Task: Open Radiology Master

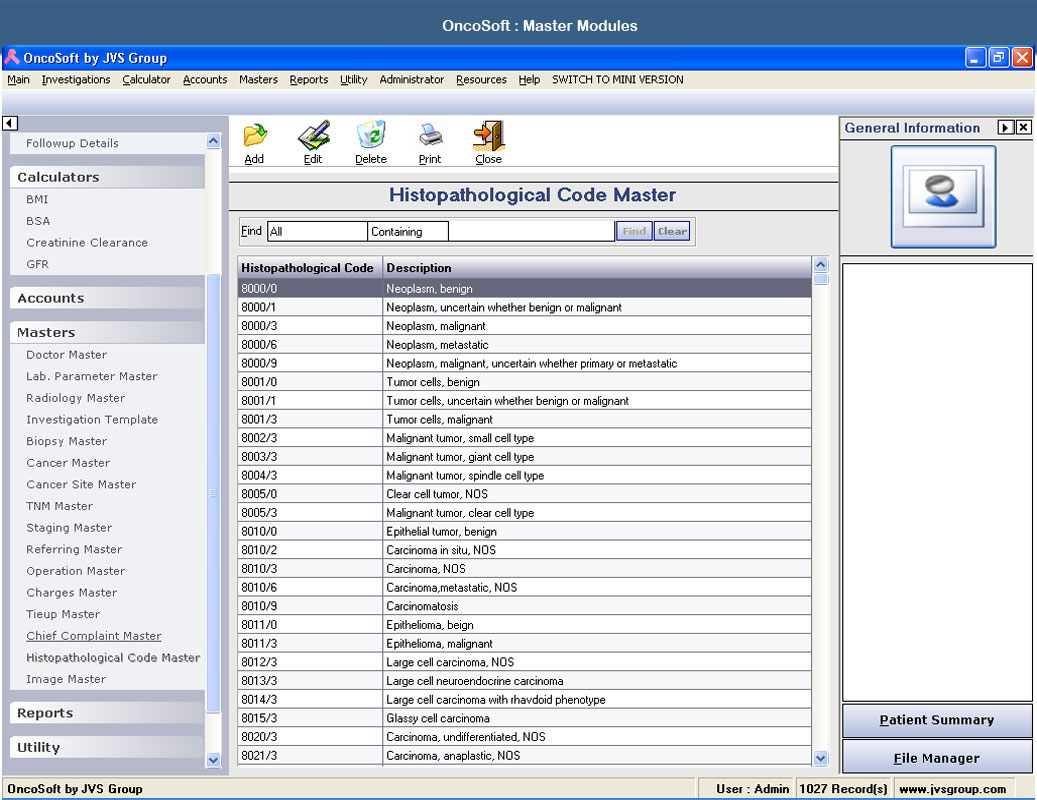Action: (x=75, y=398)
